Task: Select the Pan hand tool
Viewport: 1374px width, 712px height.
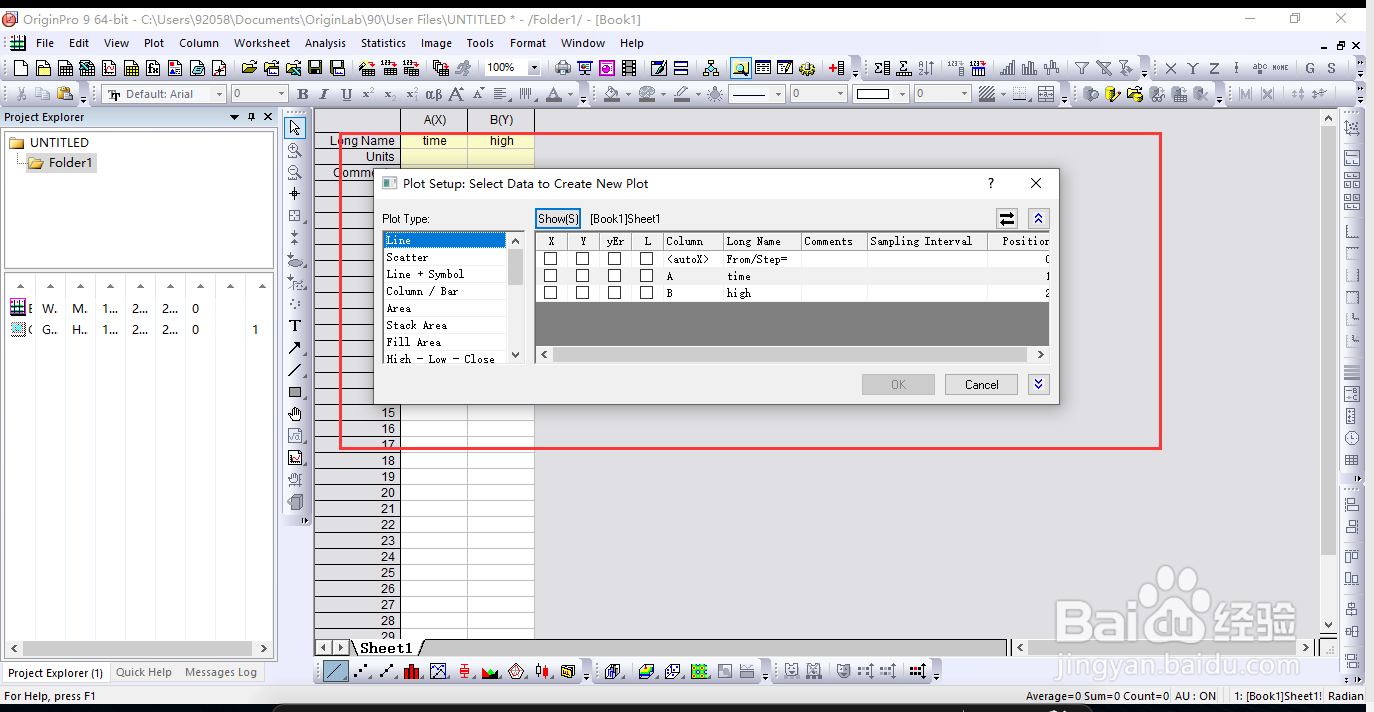Action: tap(295, 414)
